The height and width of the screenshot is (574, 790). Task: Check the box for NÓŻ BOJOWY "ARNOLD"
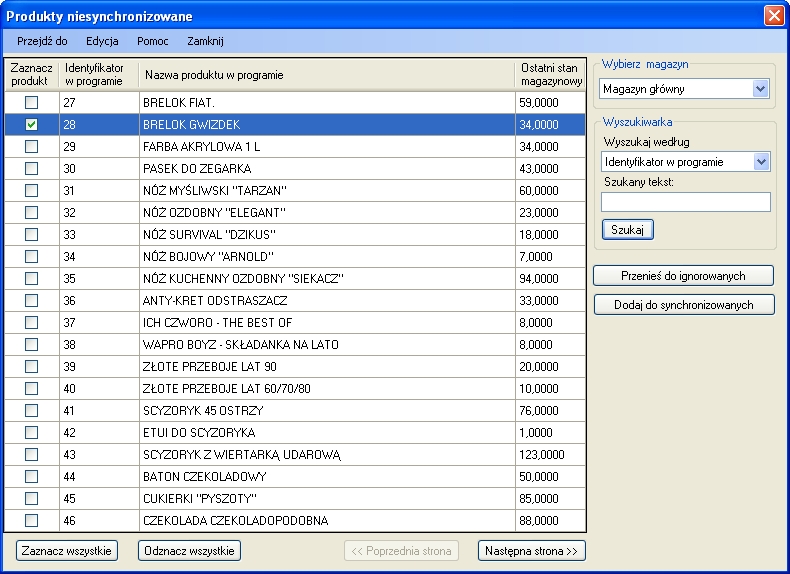tap(31, 257)
